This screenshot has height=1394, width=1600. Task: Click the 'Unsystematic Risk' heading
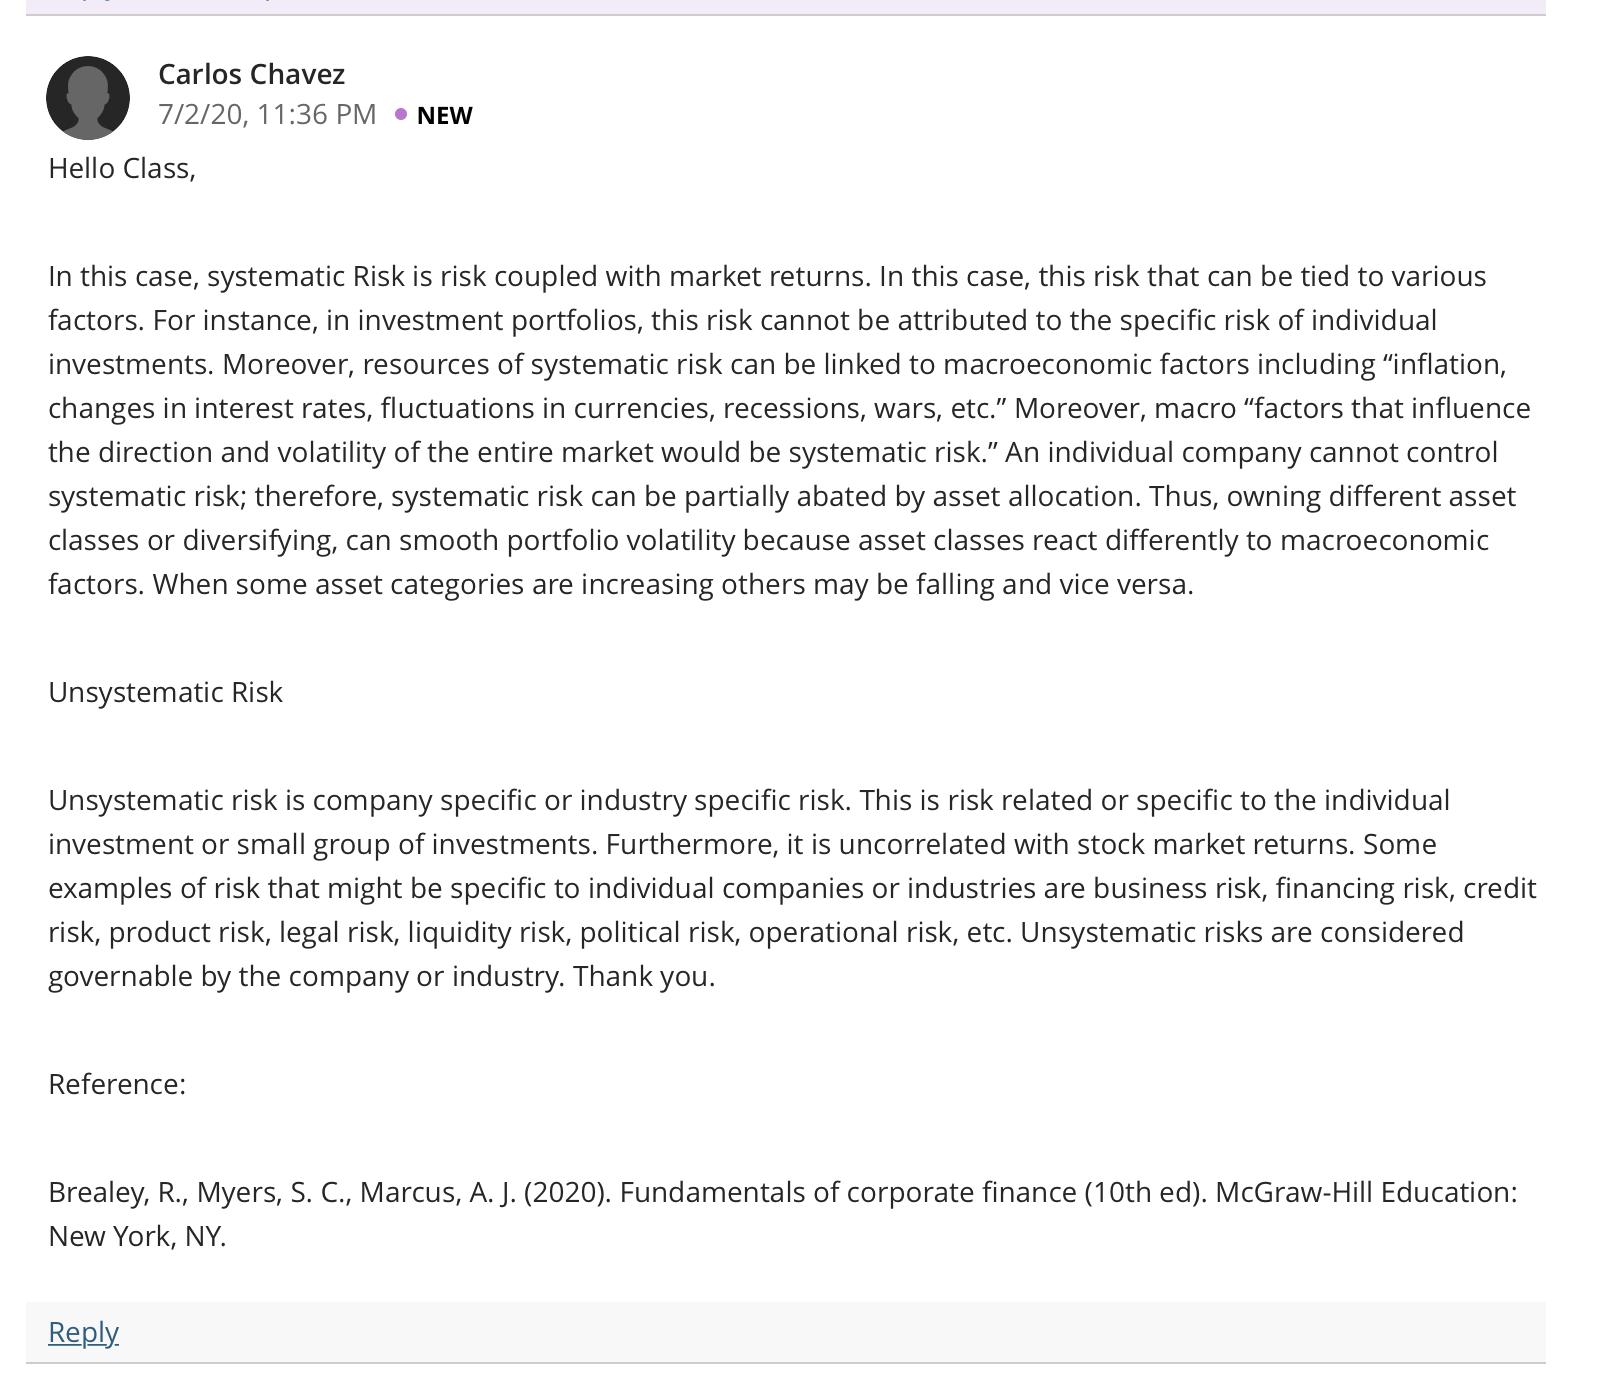tap(165, 692)
